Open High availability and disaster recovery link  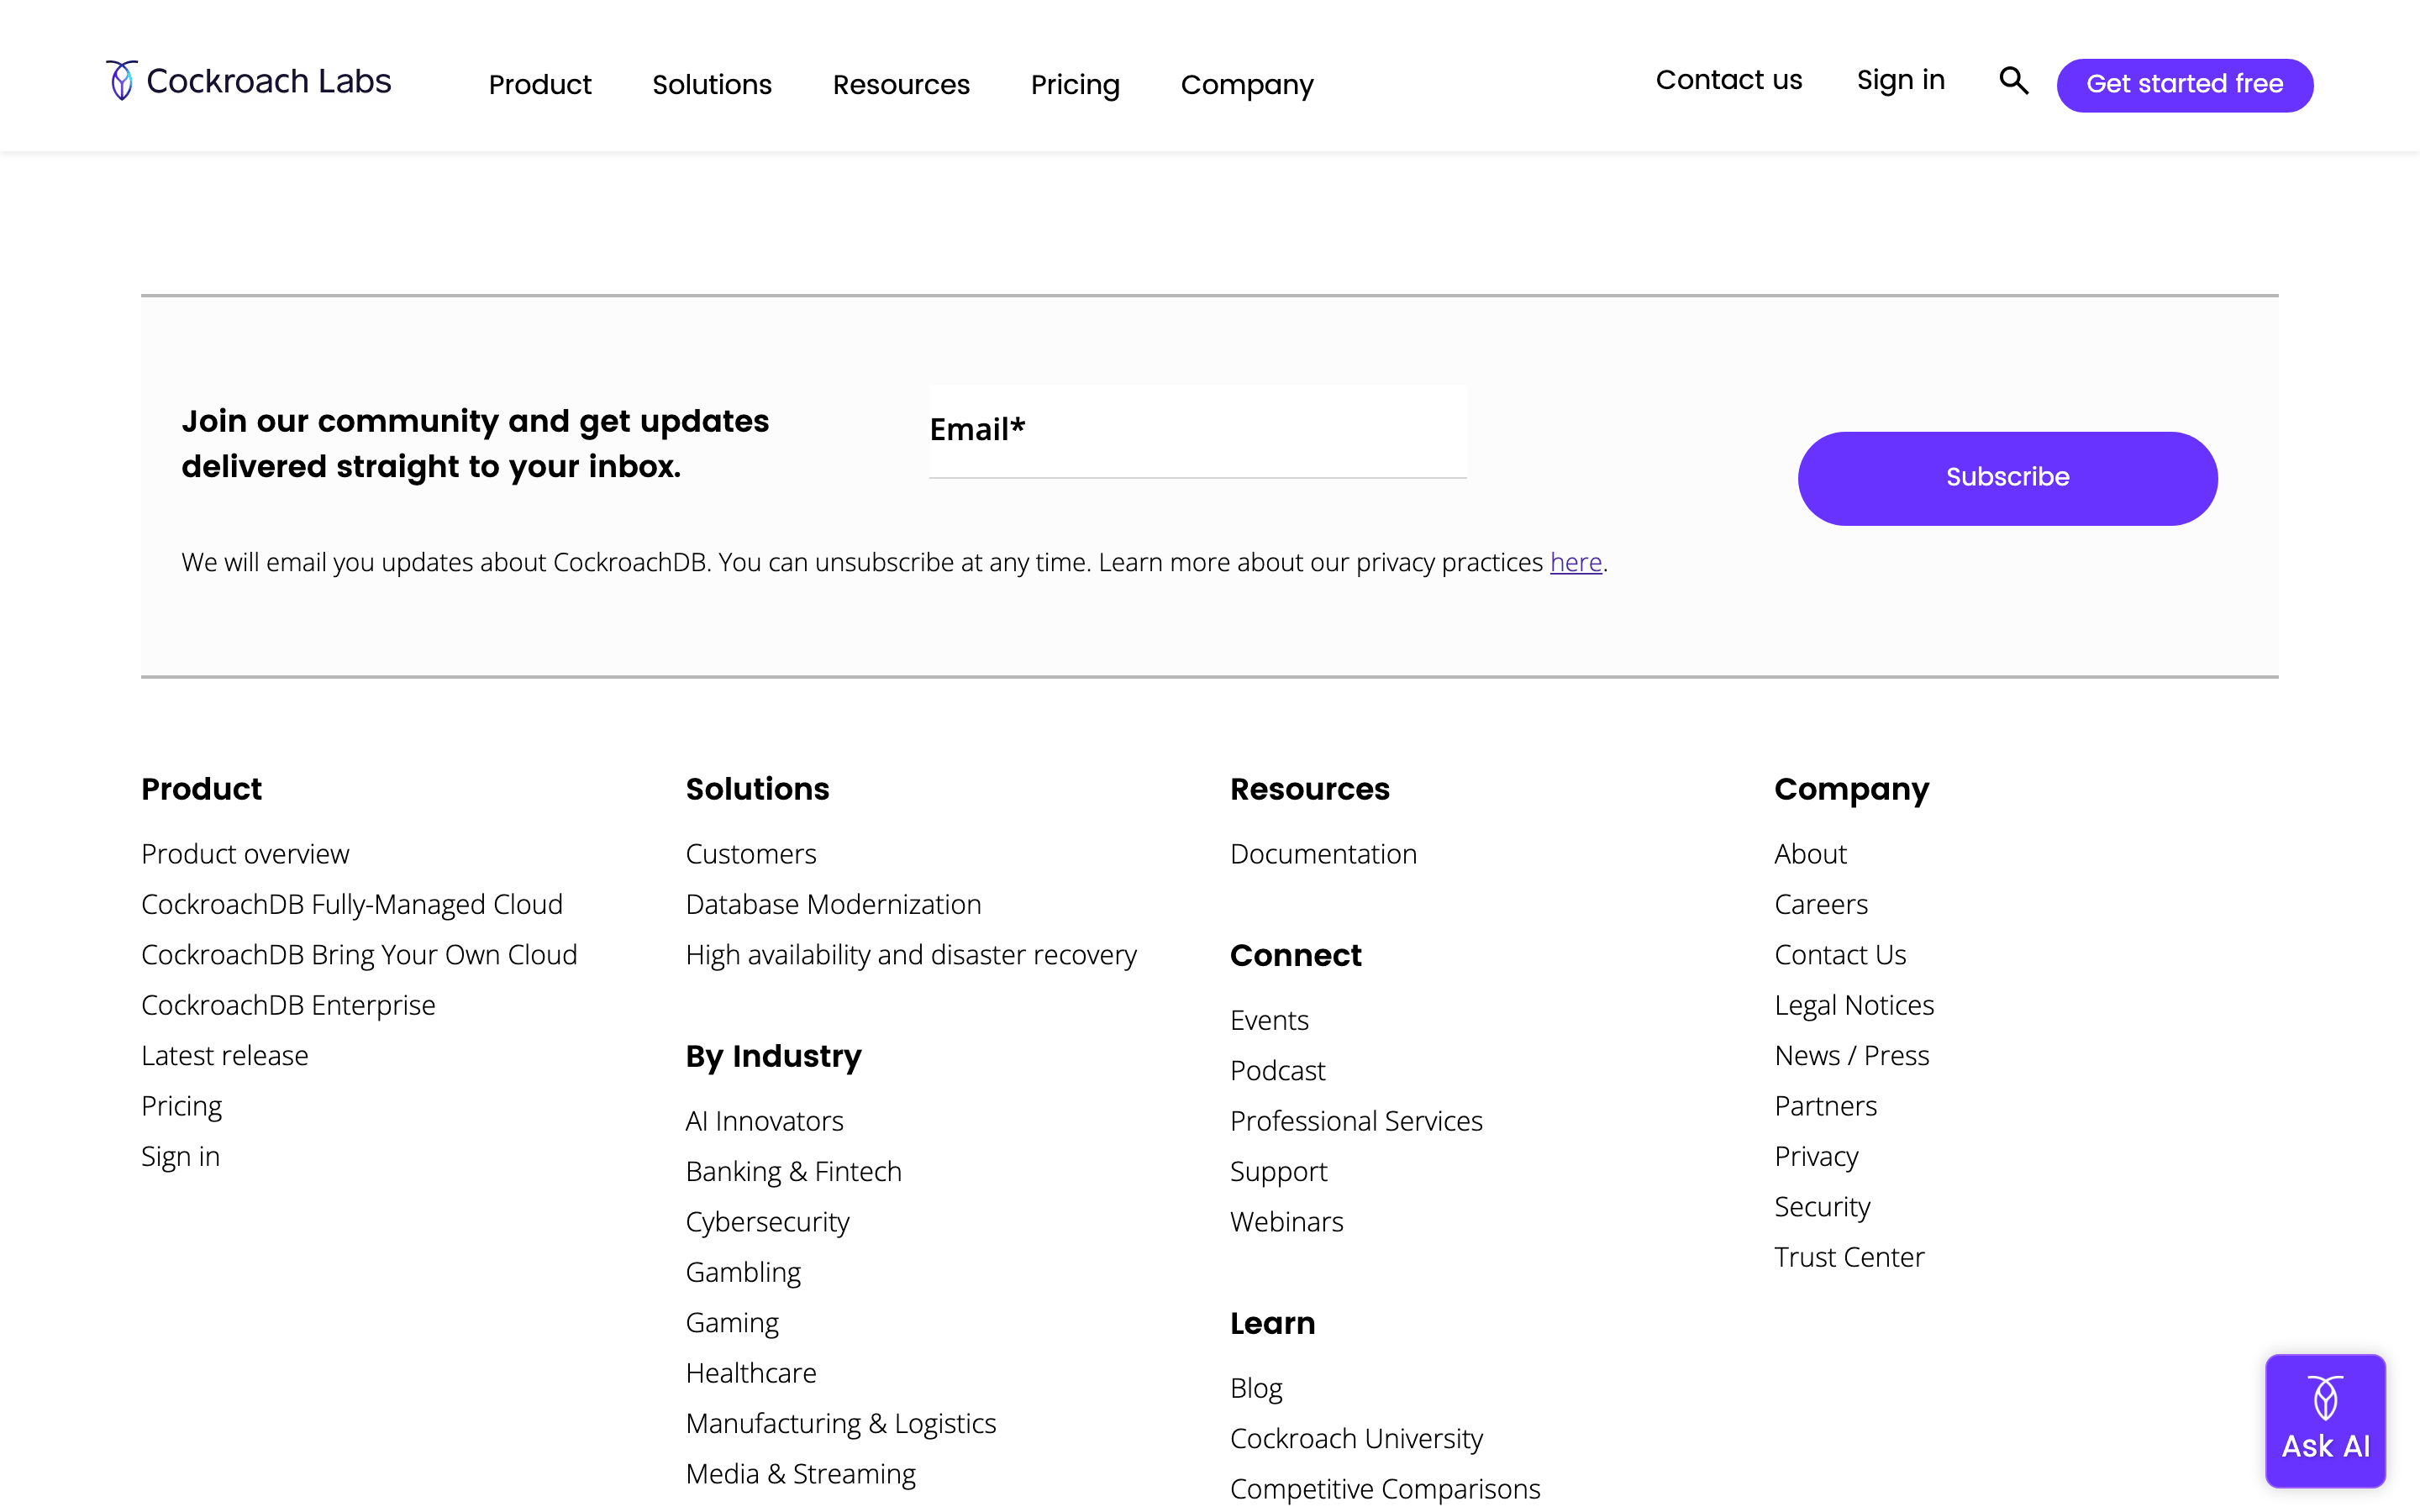911,954
